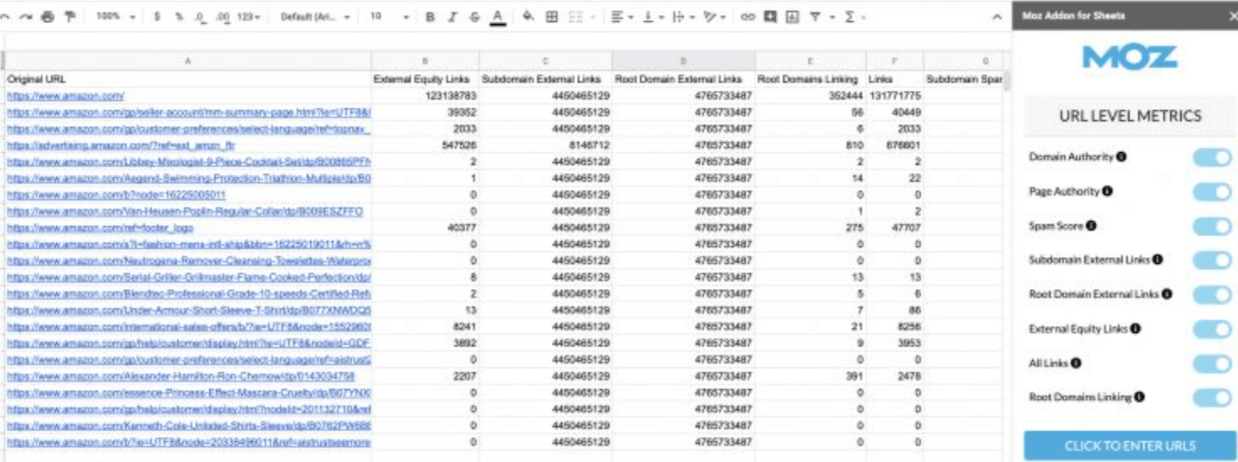Select the External Equity Links header cell
This screenshot has width=1238, height=462.
(419, 78)
